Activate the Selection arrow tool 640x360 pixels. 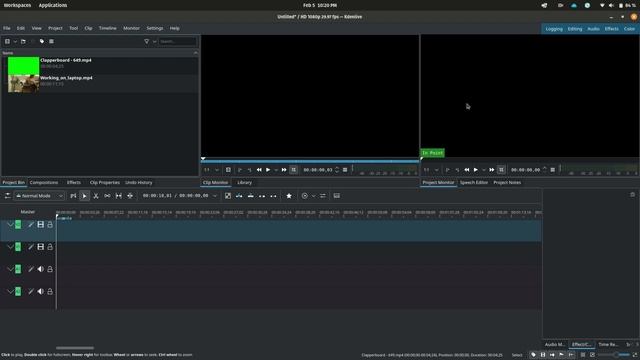click(84, 196)
